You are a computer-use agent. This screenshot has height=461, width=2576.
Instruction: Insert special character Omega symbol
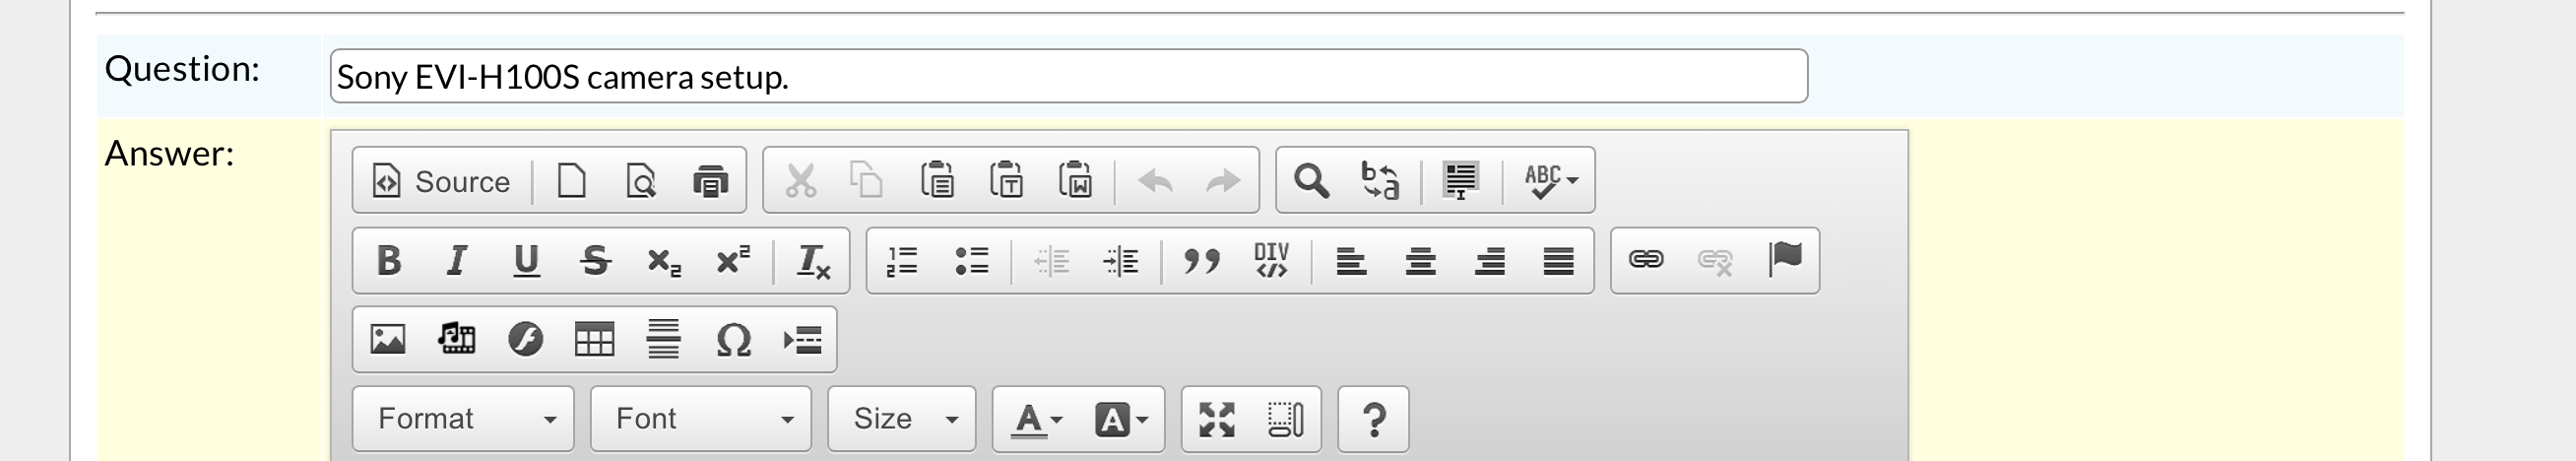[x=733, y=340]
